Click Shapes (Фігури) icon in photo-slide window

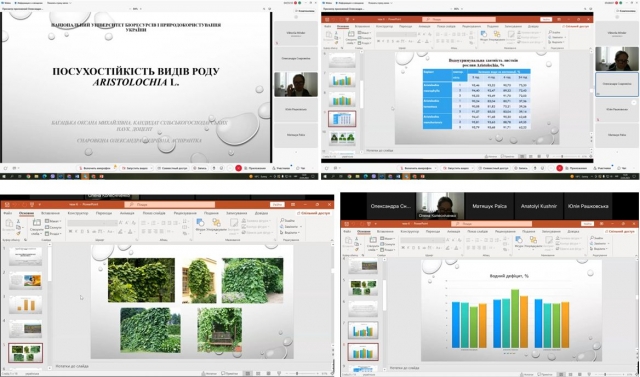pos(200,223)
